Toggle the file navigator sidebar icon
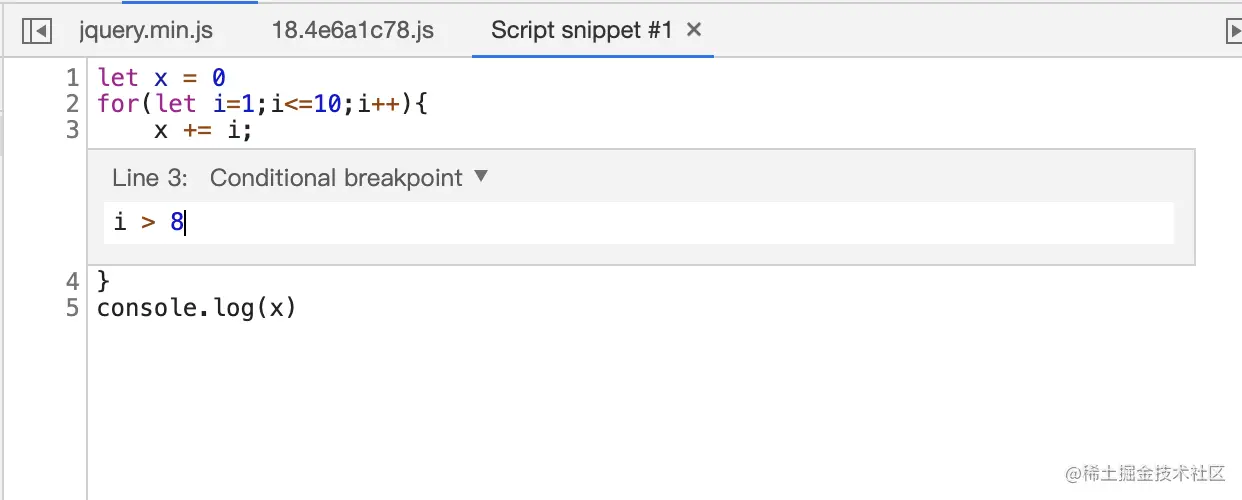Image resolution: width=1242 pixels, height=500 pixels. coord(36,31)
